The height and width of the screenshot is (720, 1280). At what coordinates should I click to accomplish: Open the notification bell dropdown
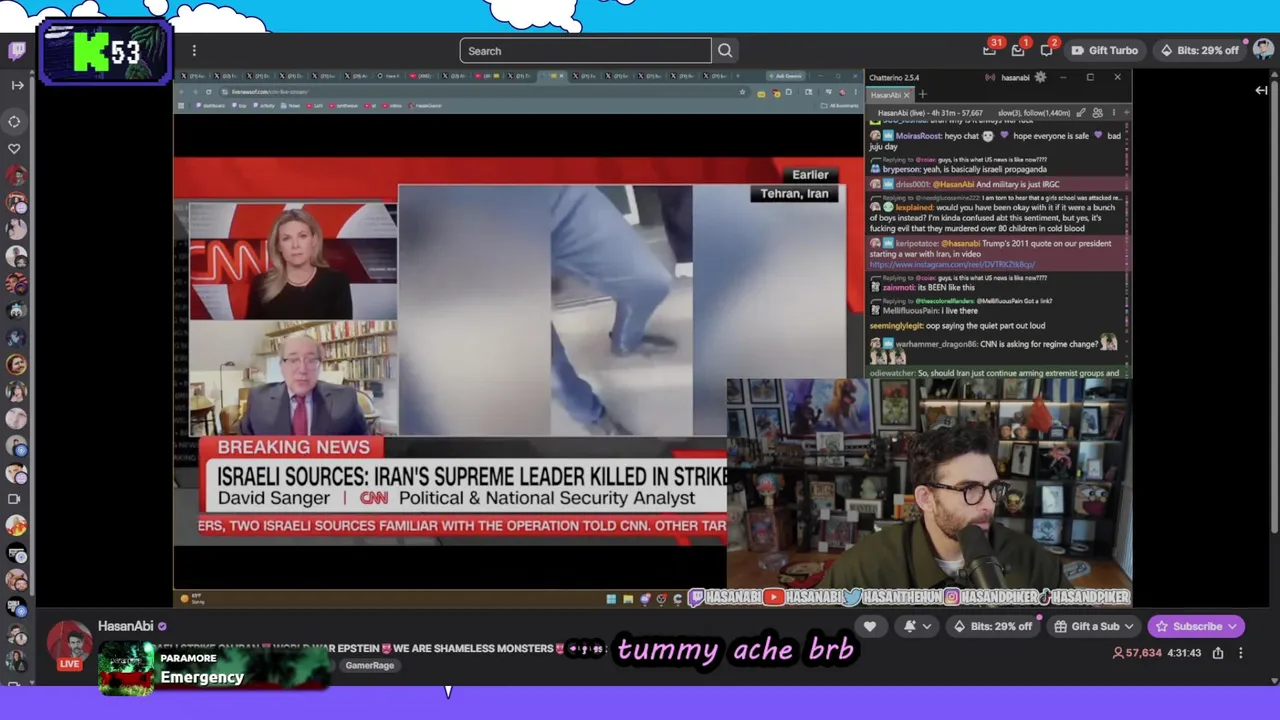coord(917,627)
